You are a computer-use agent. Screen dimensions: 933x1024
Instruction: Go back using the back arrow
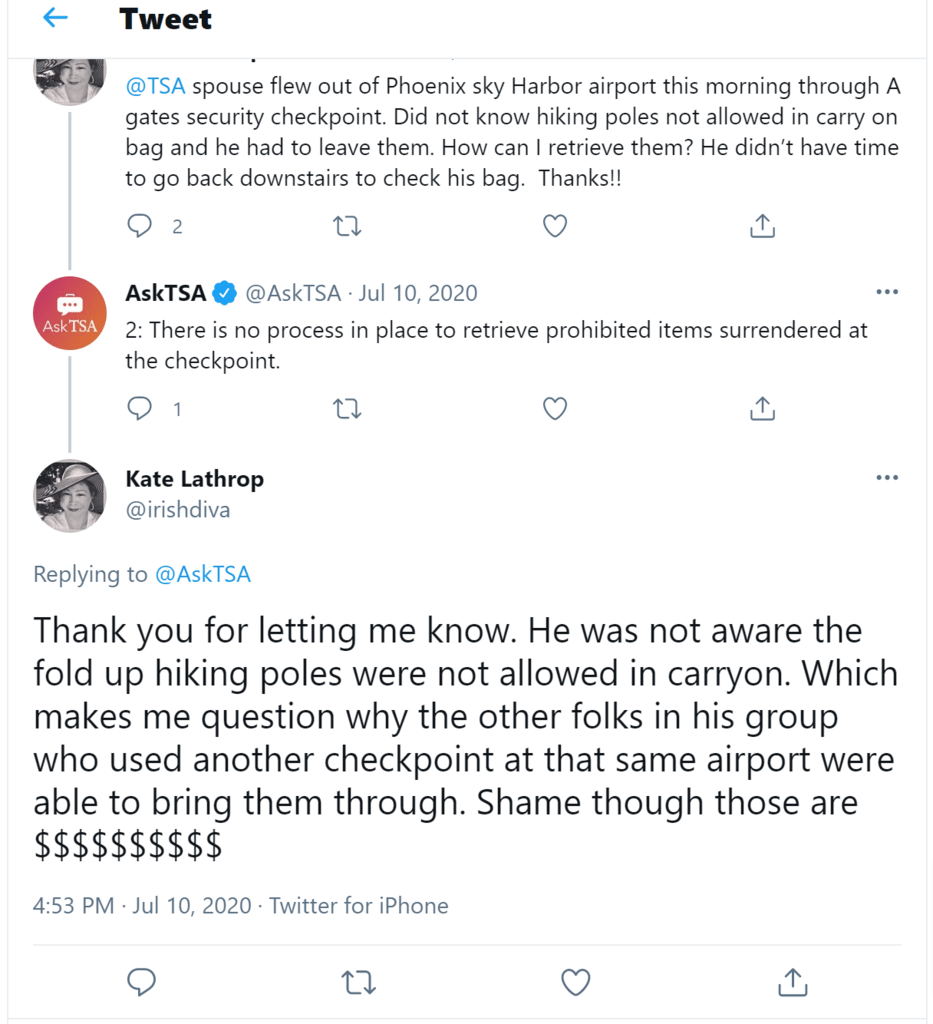pos(55,17)
